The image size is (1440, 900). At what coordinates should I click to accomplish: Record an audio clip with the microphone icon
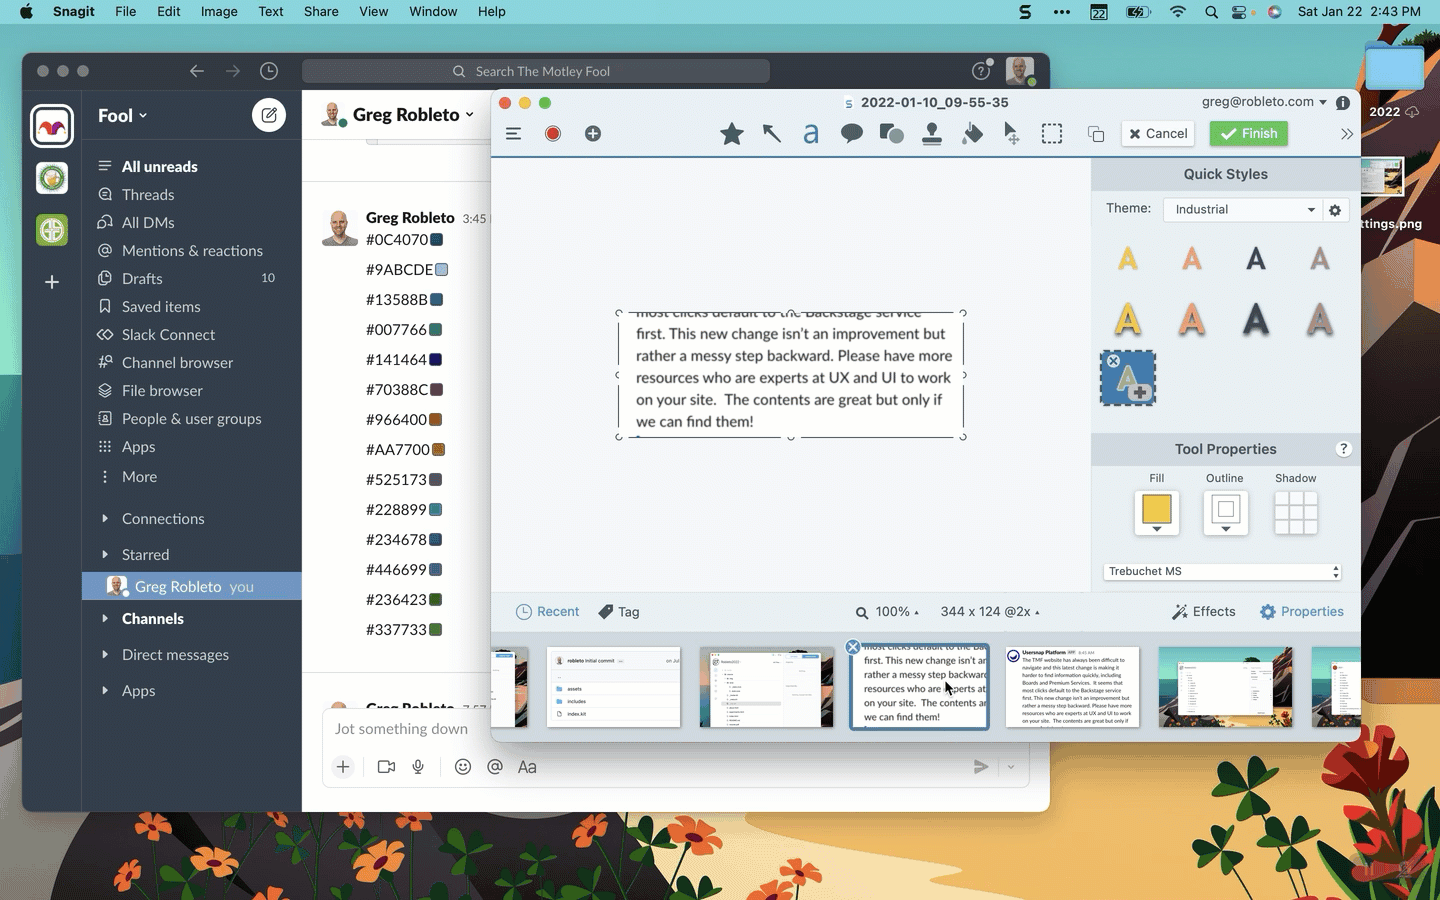[418, 767]
